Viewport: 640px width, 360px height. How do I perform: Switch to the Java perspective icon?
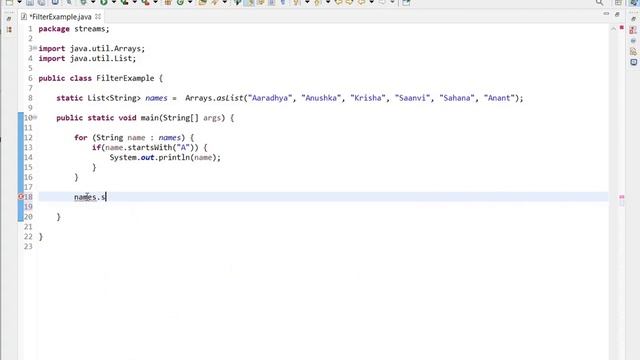(x=634, y=2)
